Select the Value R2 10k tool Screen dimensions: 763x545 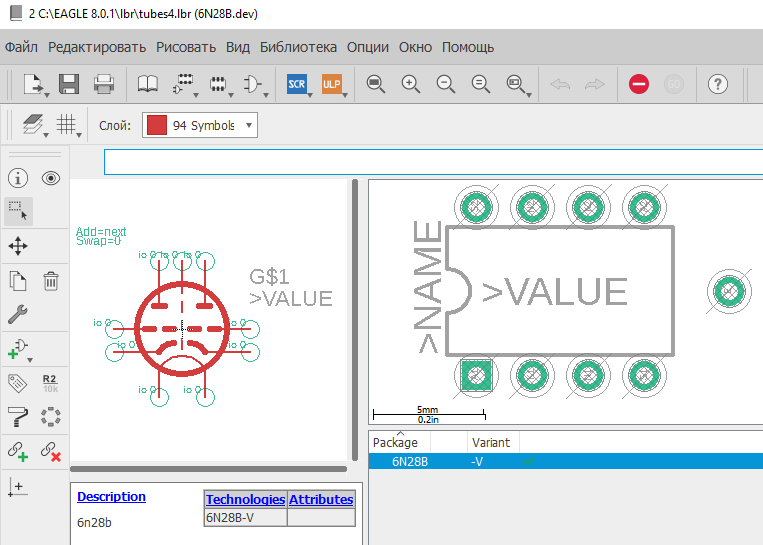pos(50,383)
